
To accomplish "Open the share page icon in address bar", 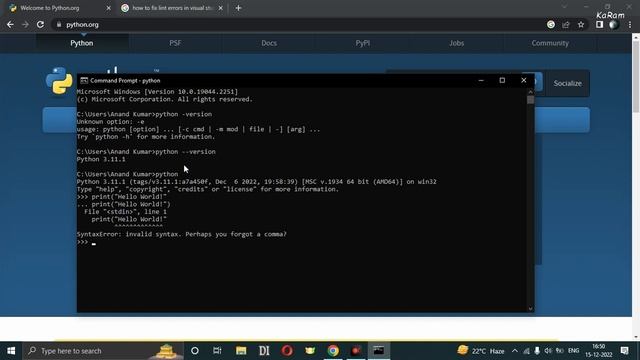I will (x=566, y=24).
